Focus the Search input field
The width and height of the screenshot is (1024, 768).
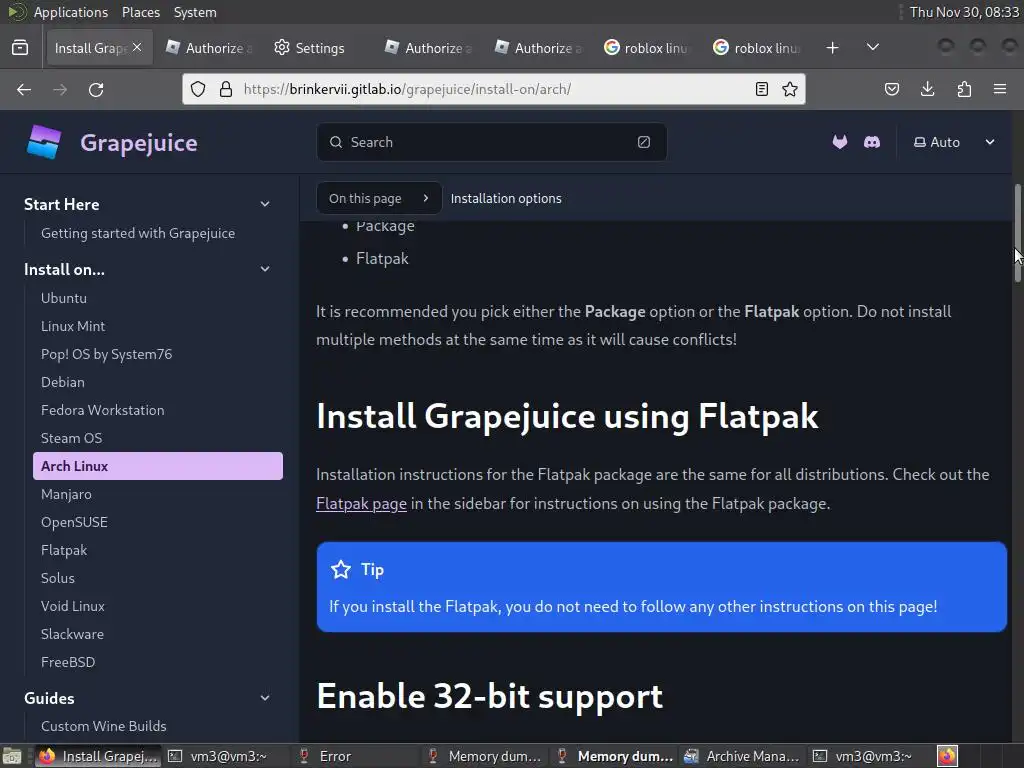pyautogui.click(x=491, y=142)
